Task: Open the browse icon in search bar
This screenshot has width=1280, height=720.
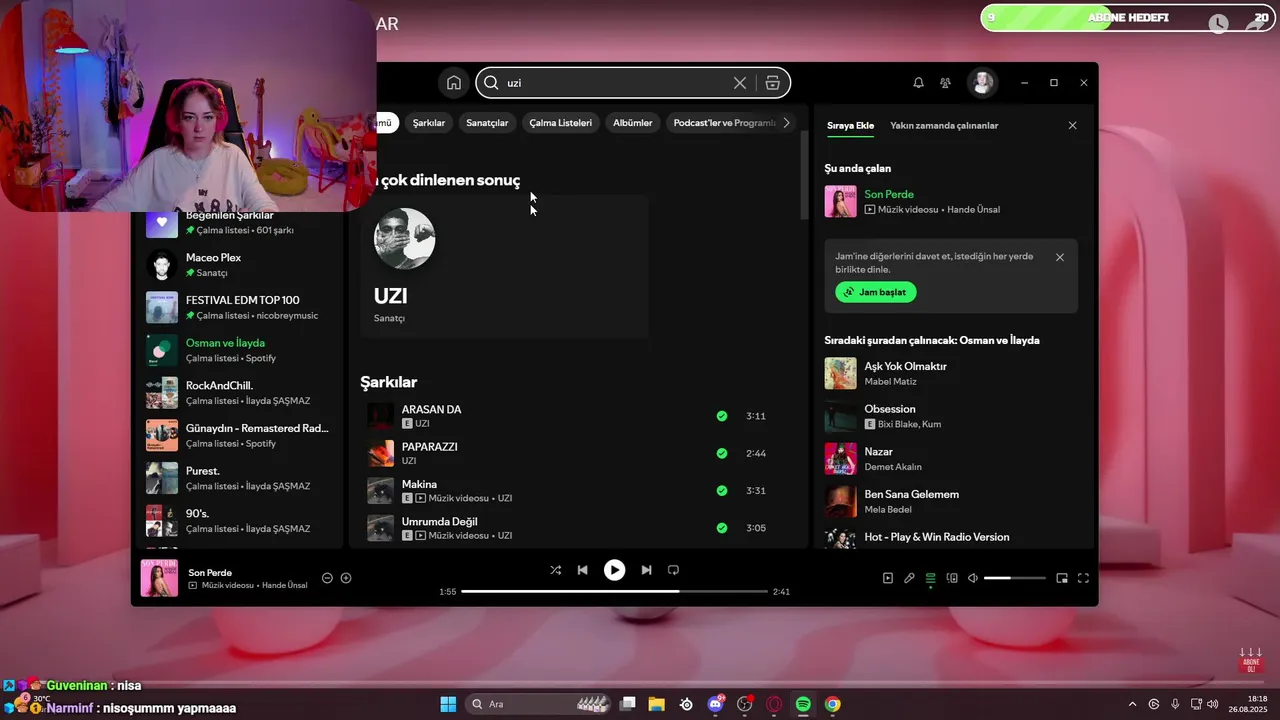Action: (x=772, y=83)
